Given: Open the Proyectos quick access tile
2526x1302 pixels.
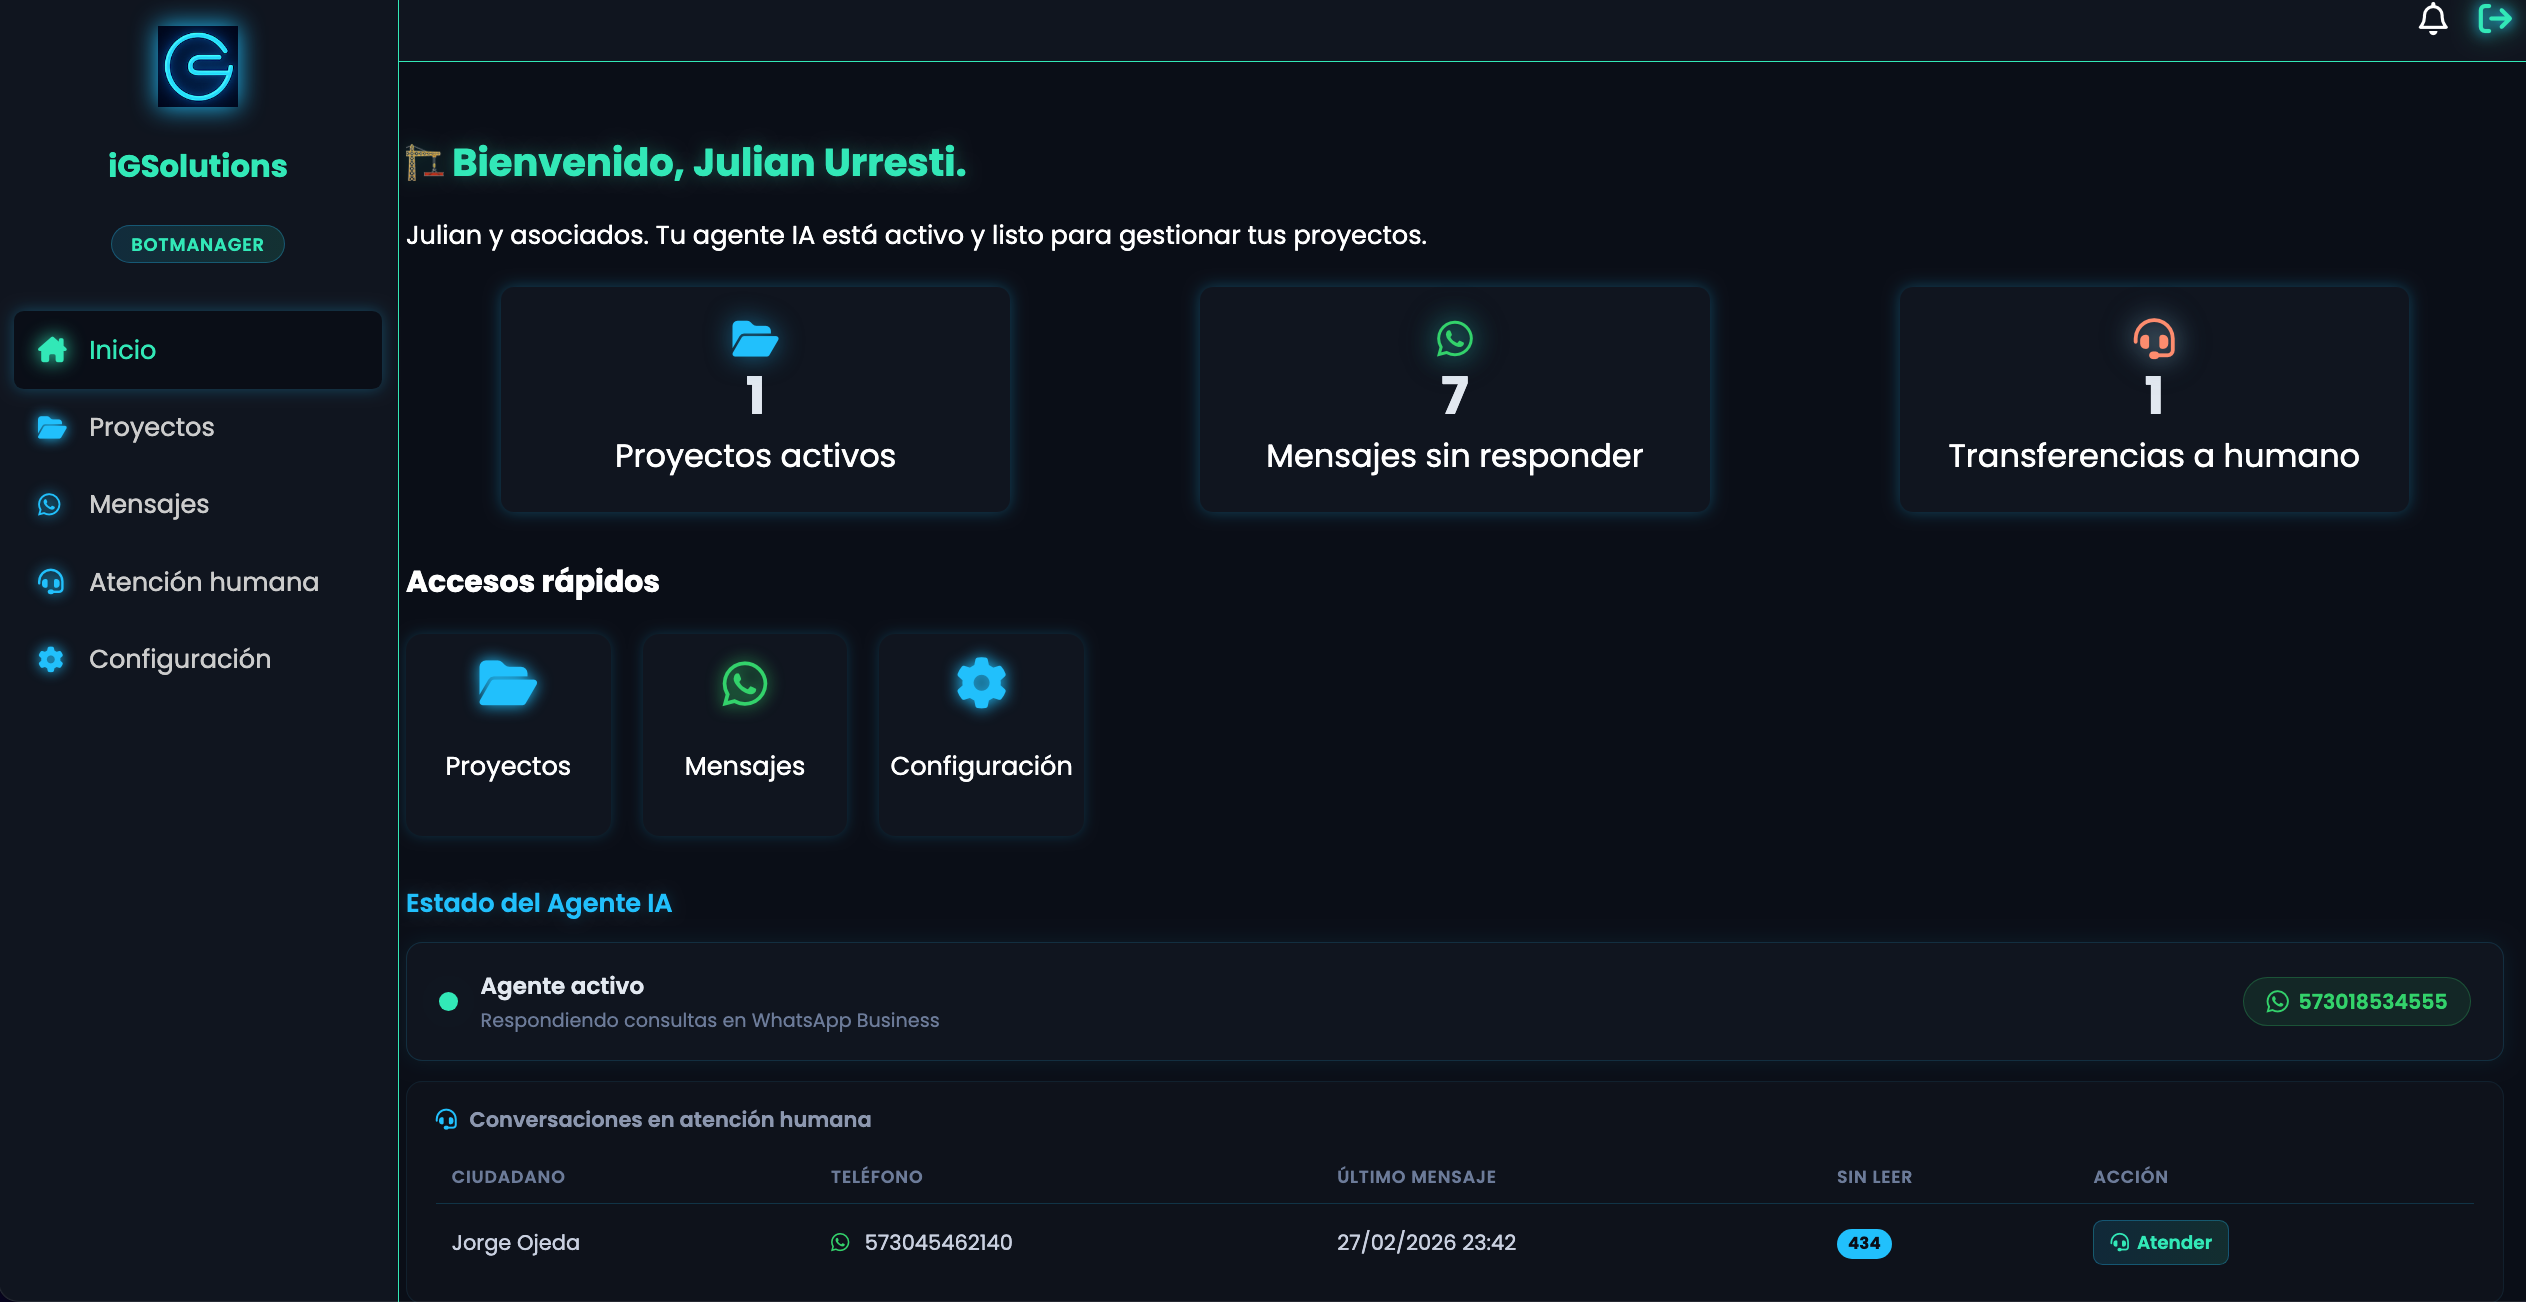Looking at the screenshot, I should coord(507,733).
